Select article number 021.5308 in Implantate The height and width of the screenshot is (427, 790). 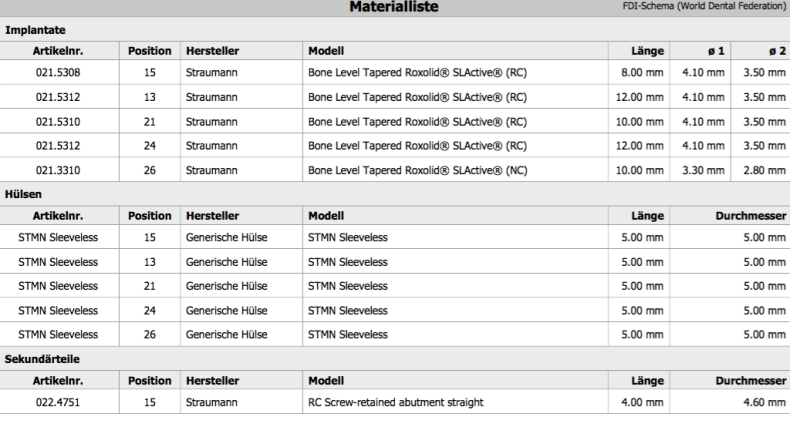58,73
